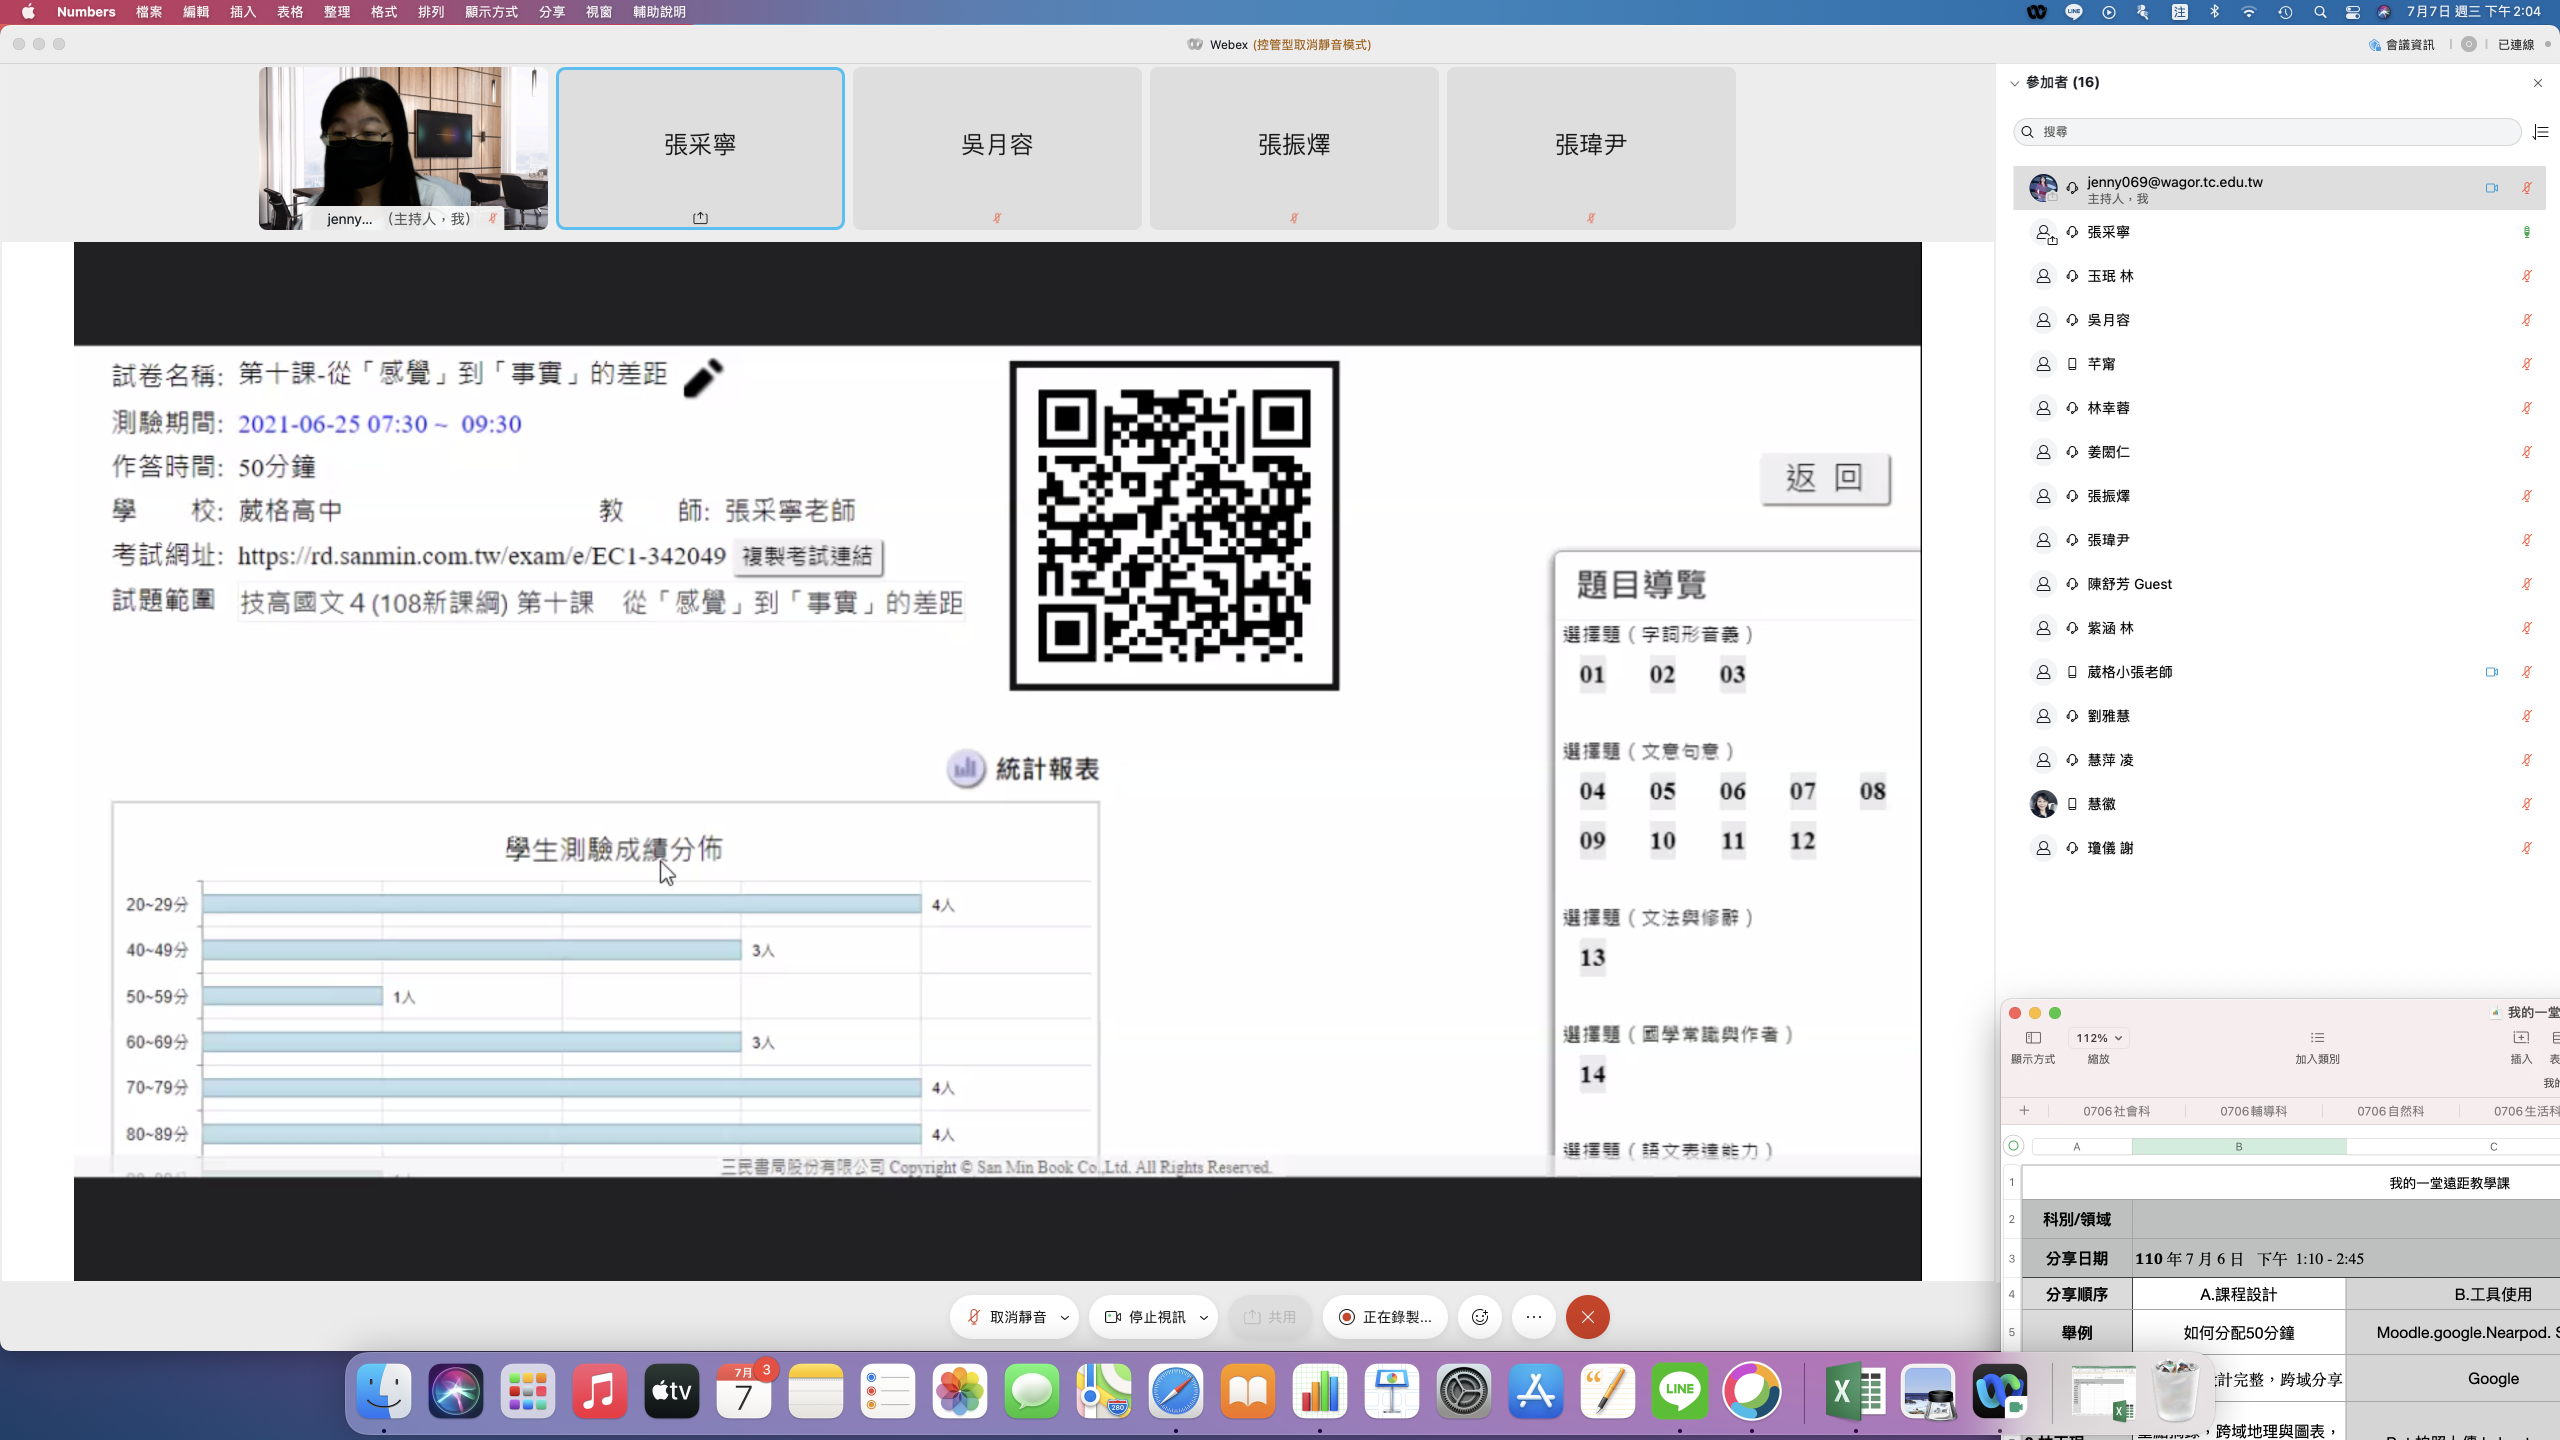Click the 返回 button in shared content
Image resolution: width=2560 pixels, height=1440 pixels.
1825,478
